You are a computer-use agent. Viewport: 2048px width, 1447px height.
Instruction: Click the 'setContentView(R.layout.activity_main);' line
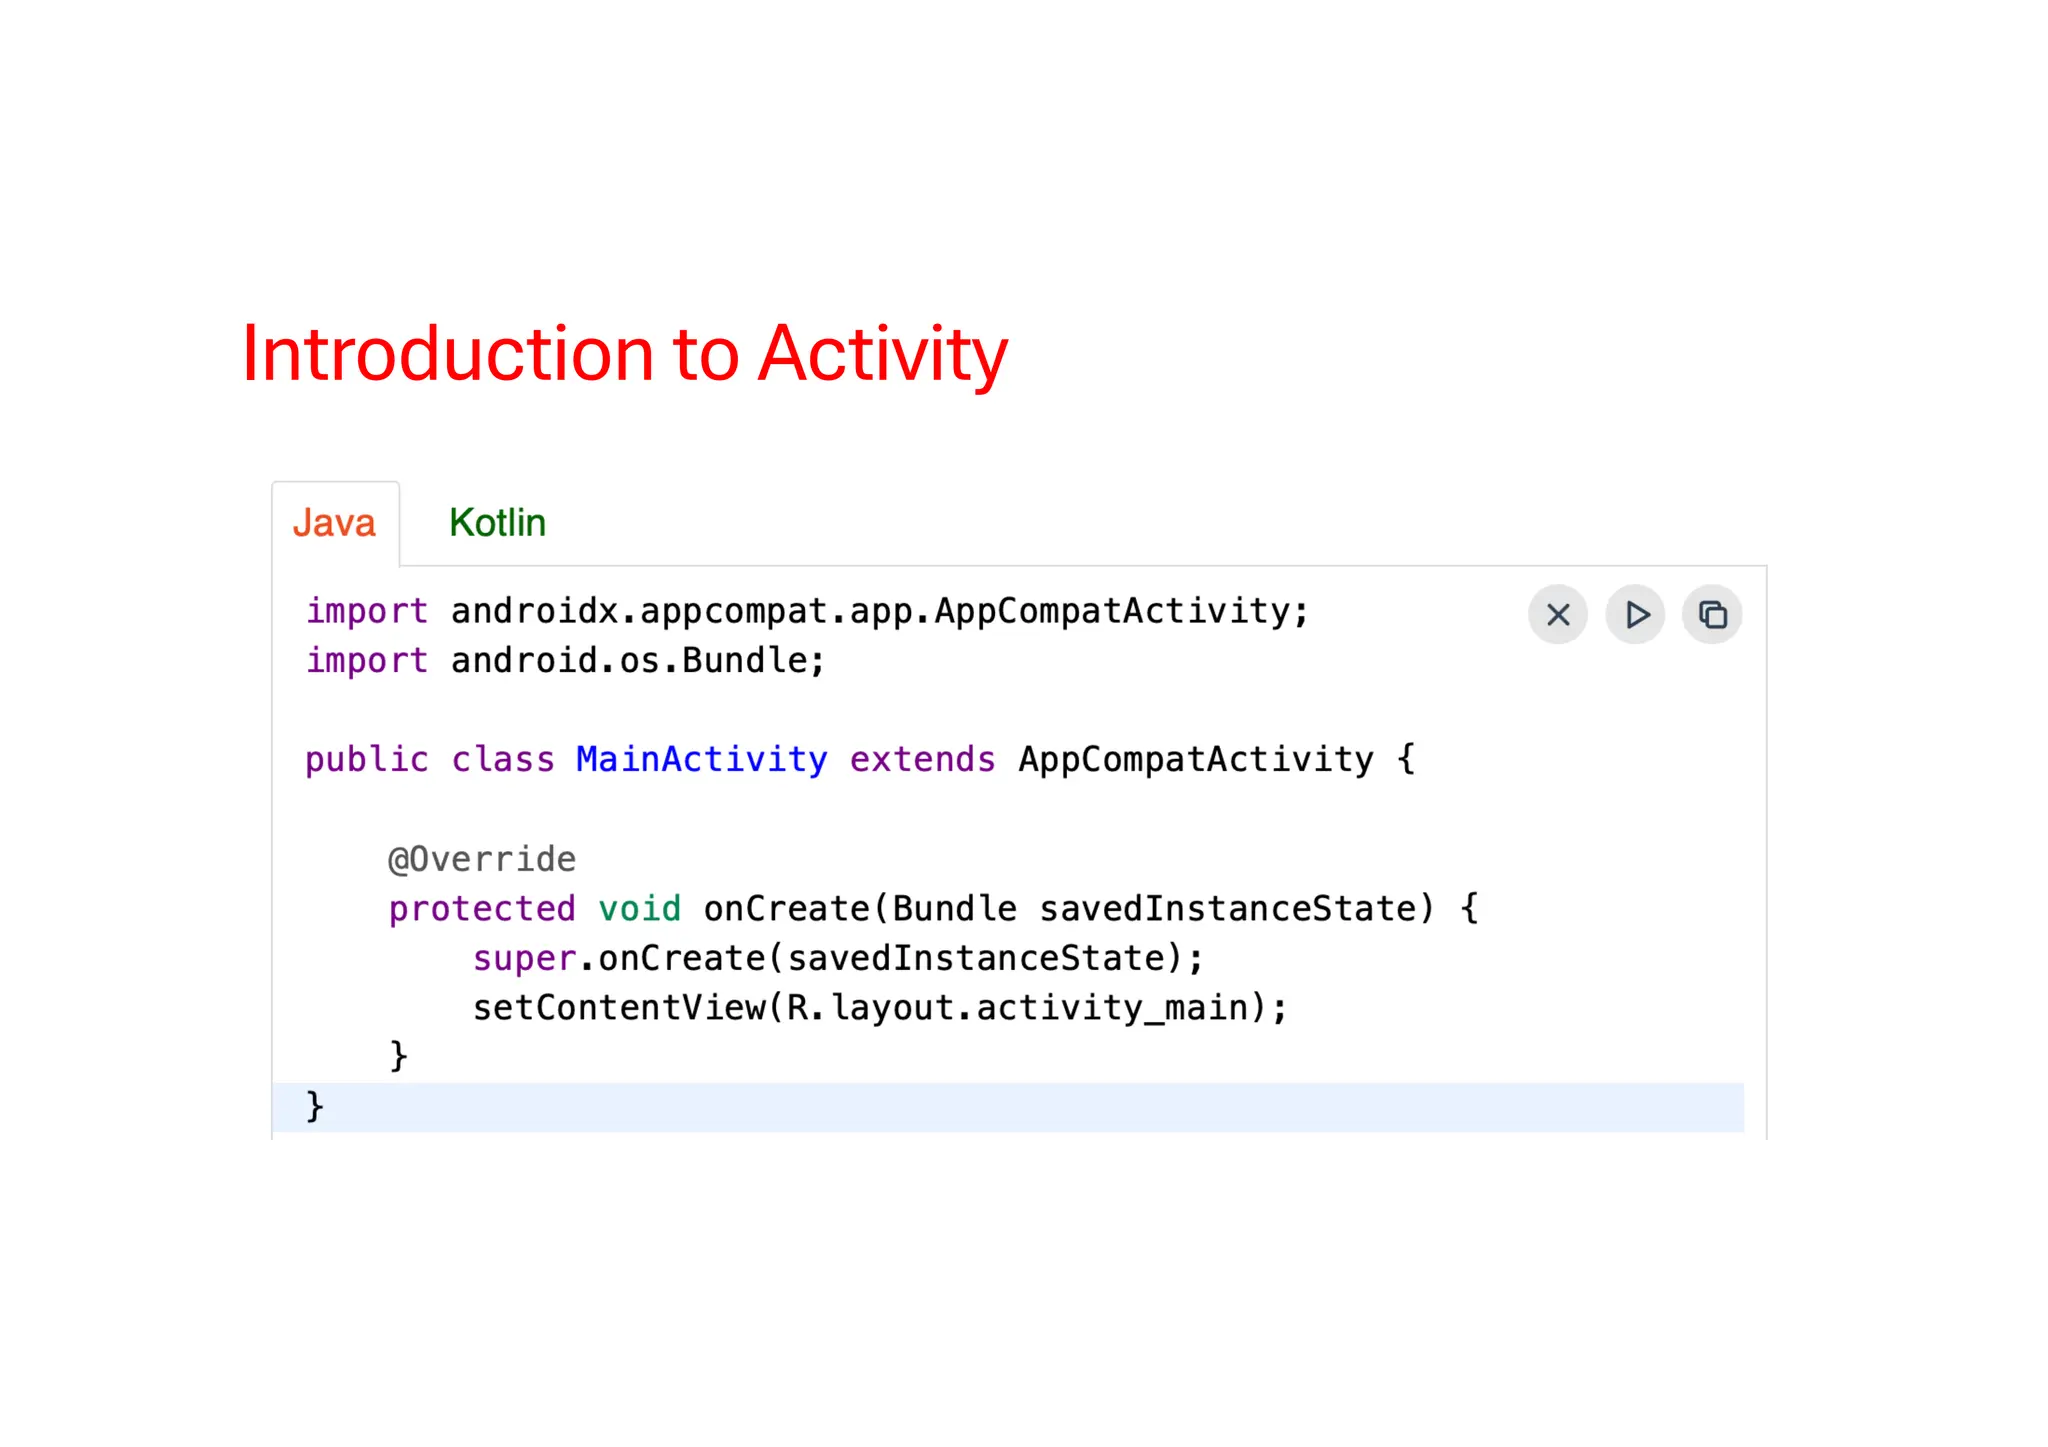[x=880, y=1008]
